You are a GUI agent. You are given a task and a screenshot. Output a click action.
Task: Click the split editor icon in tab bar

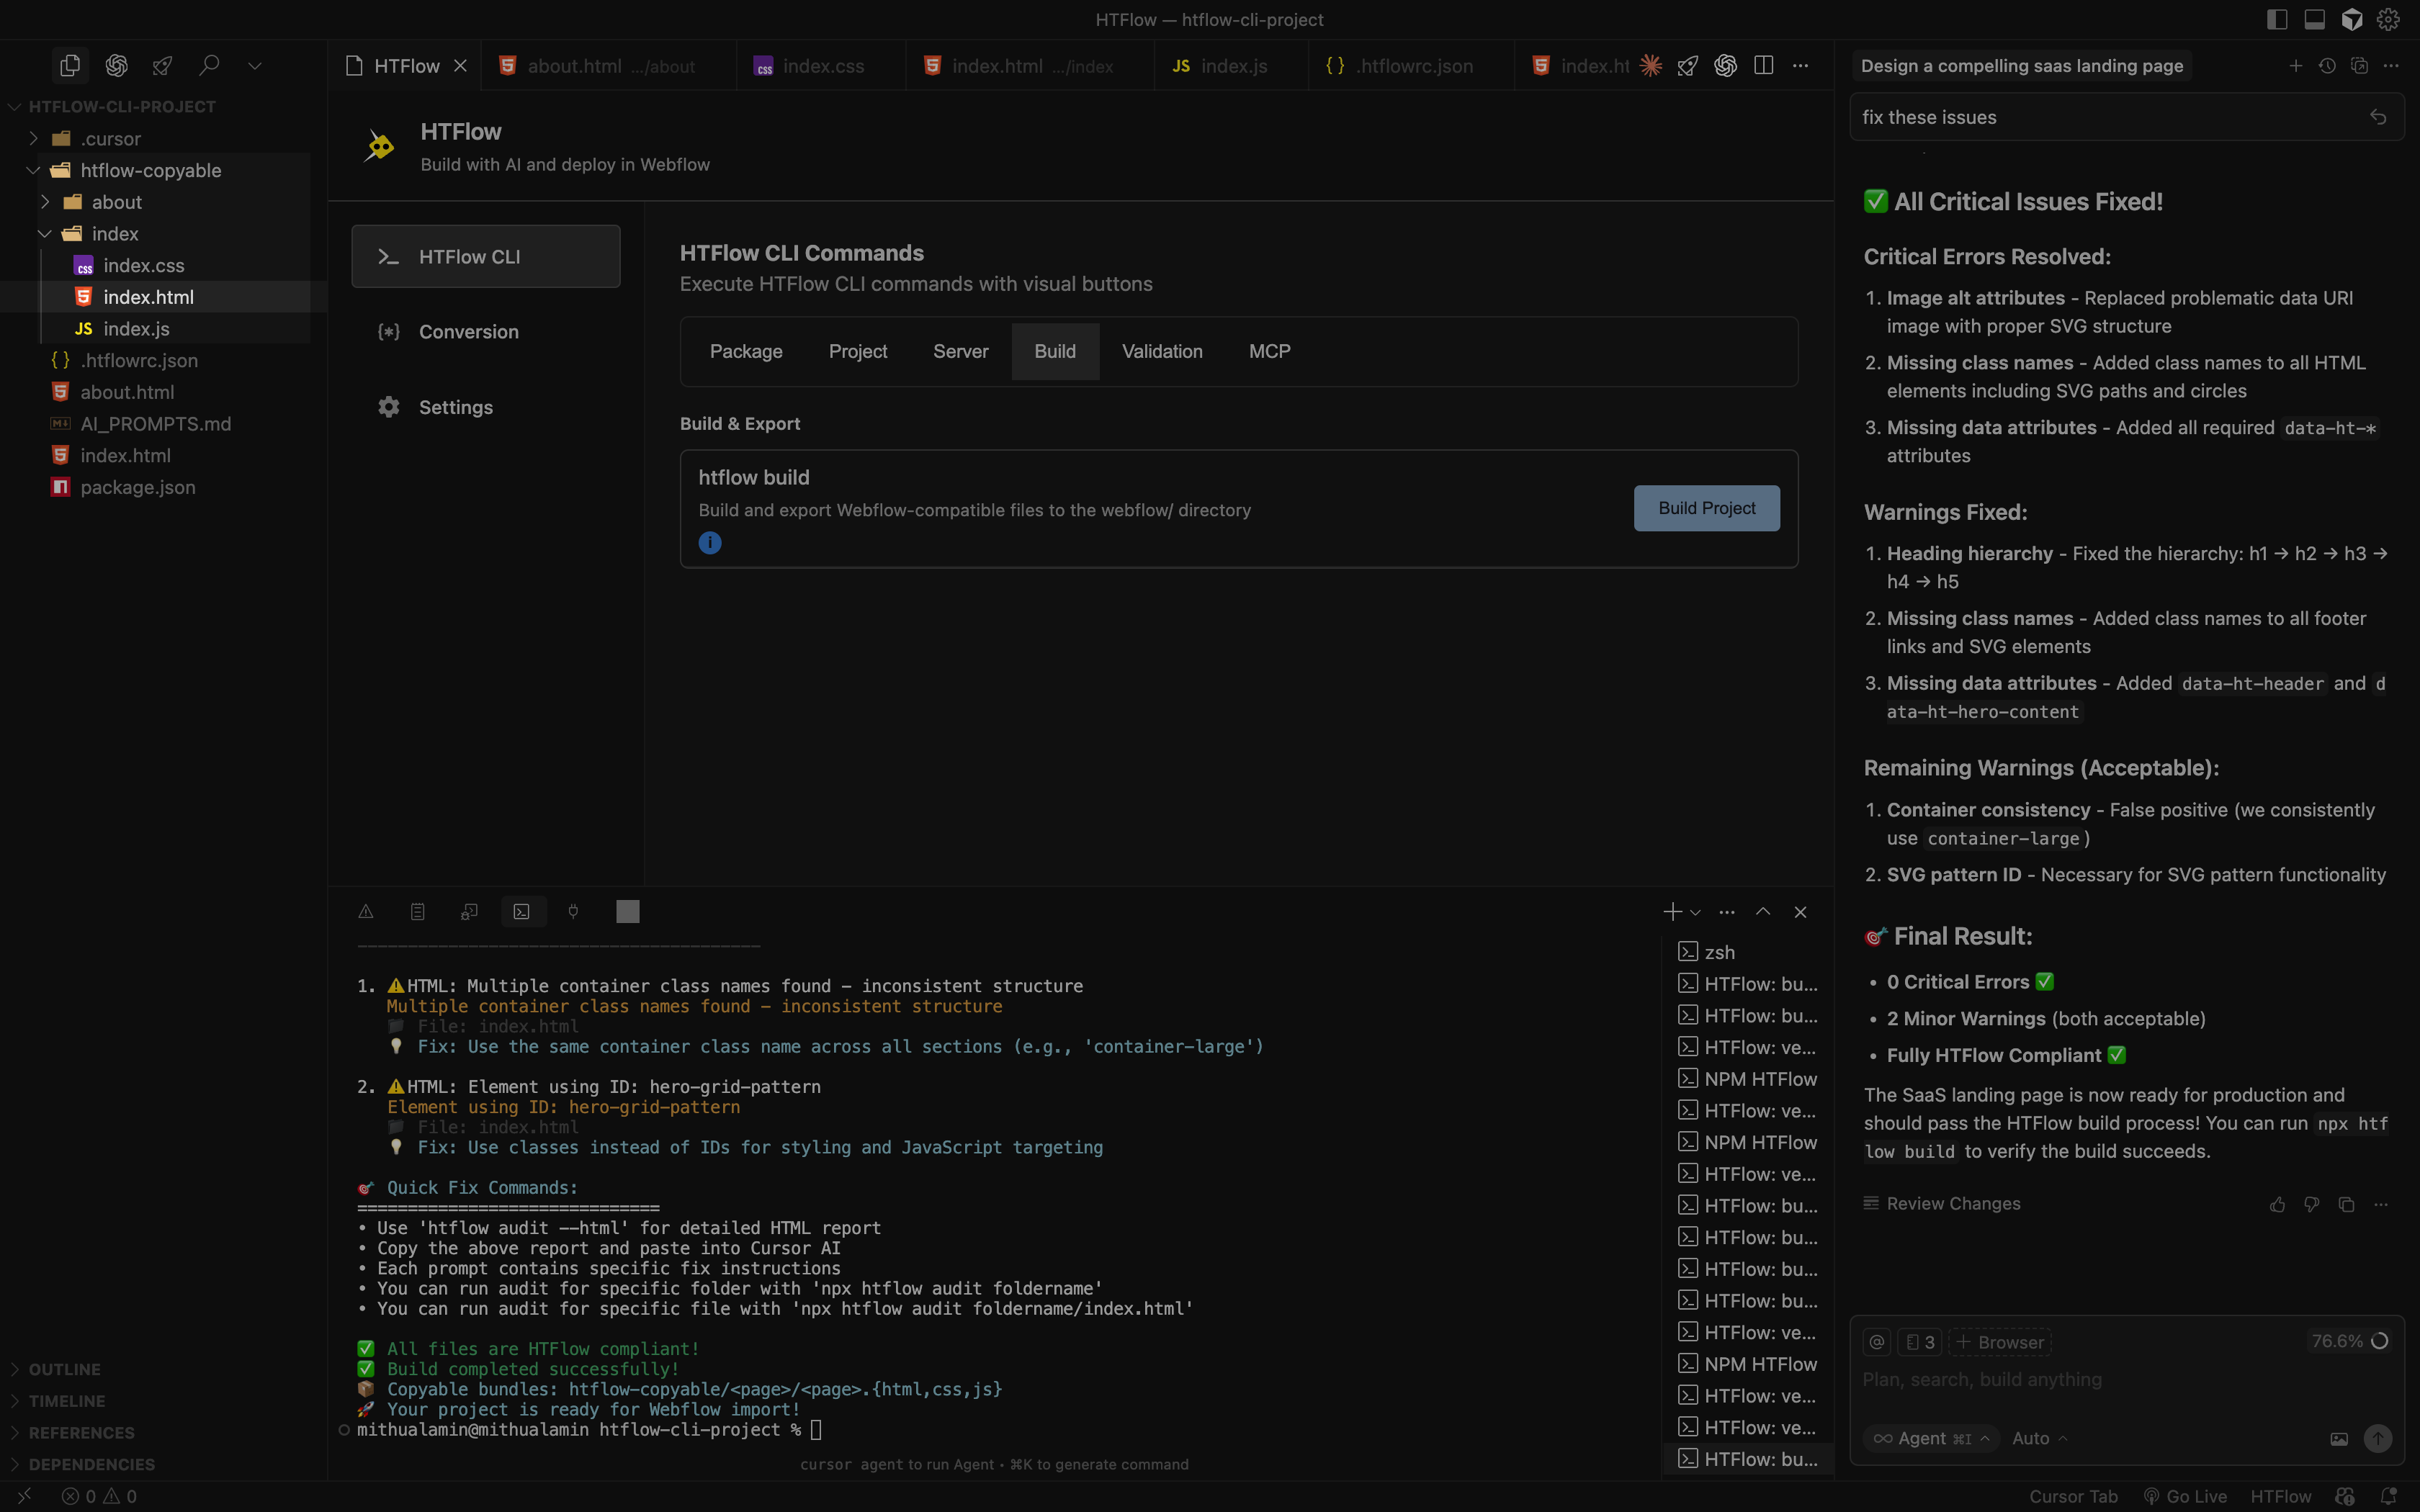(x=1763, y=66)
